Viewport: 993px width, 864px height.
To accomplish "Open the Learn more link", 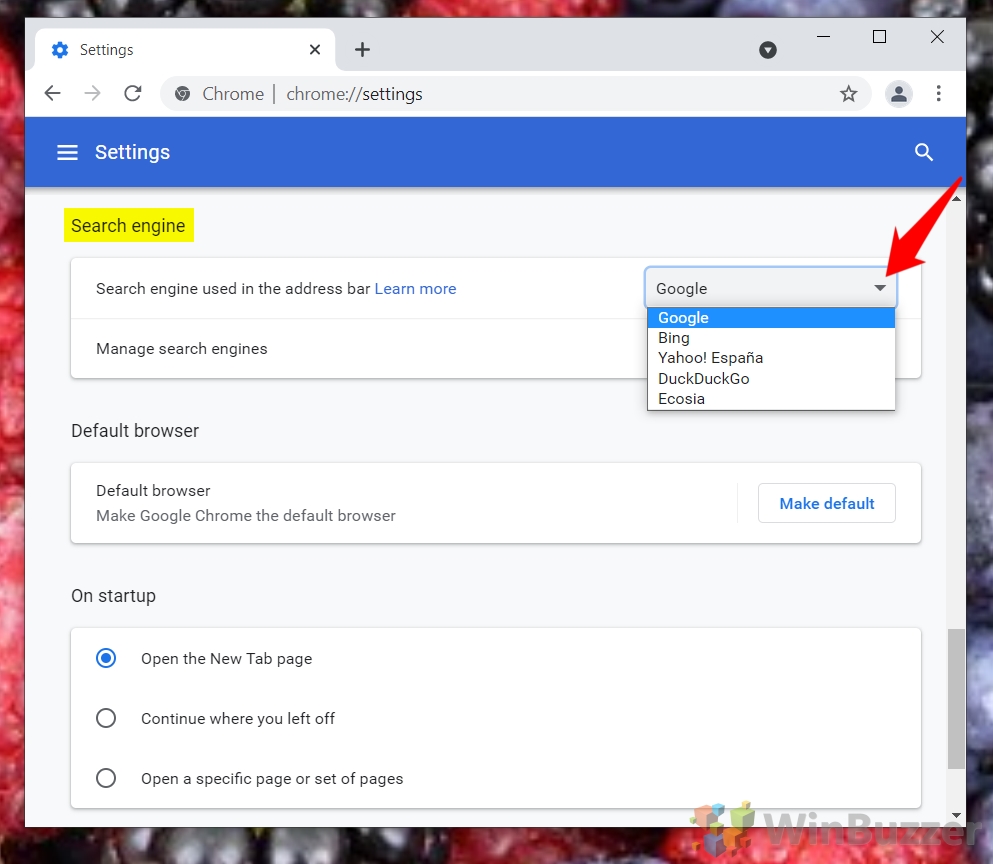I will pos(415,289).
